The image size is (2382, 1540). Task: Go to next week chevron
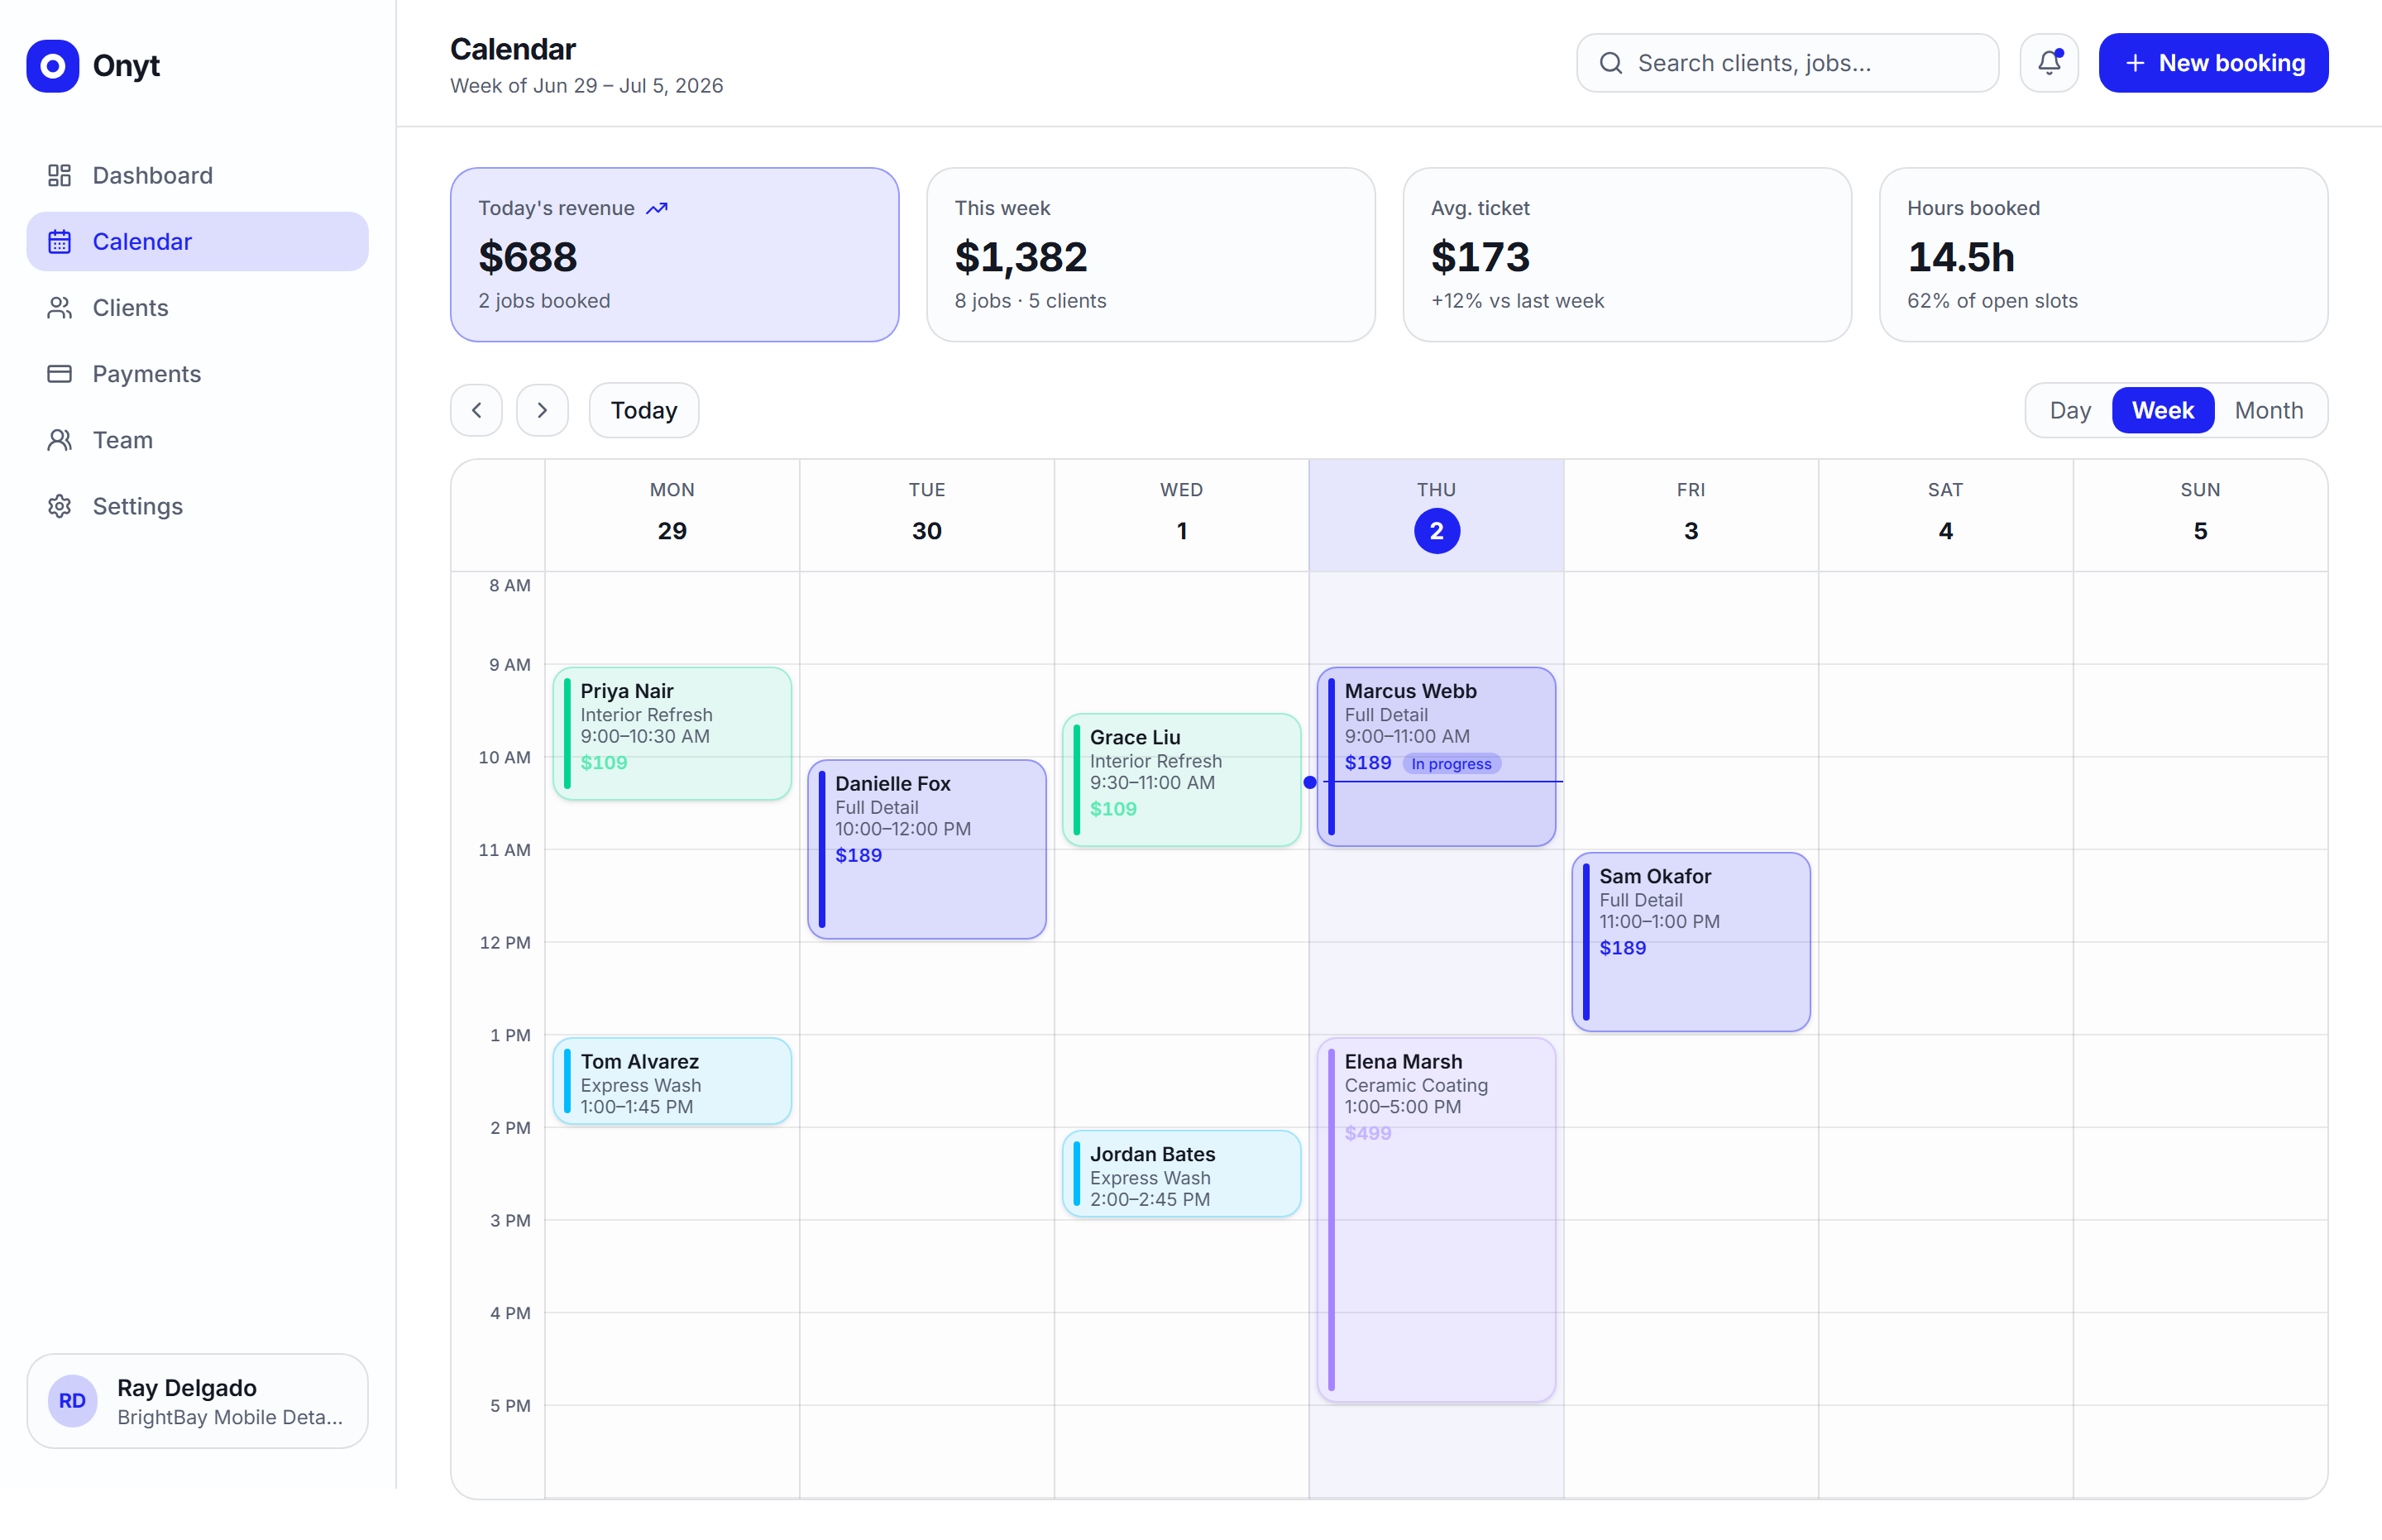click(x=542, y=410)
